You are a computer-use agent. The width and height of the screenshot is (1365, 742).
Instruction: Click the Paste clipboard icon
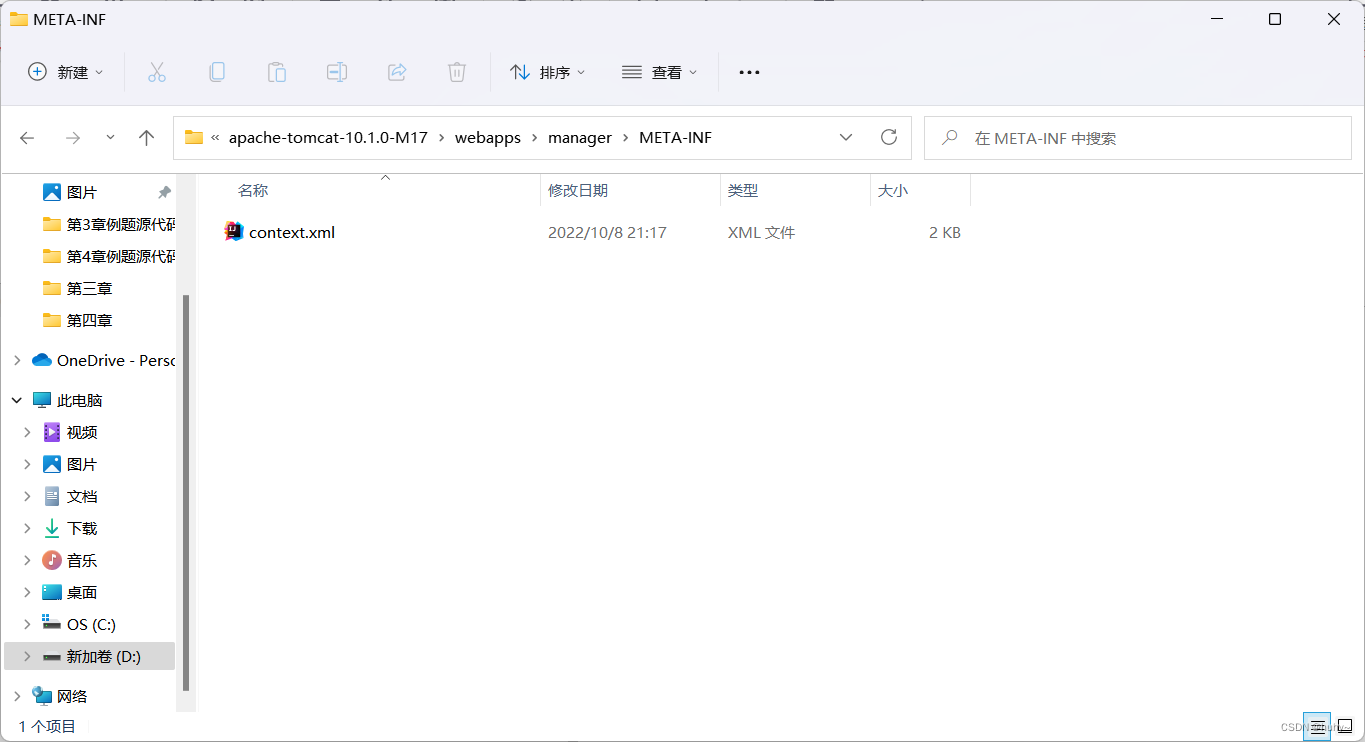pos(277,72)
